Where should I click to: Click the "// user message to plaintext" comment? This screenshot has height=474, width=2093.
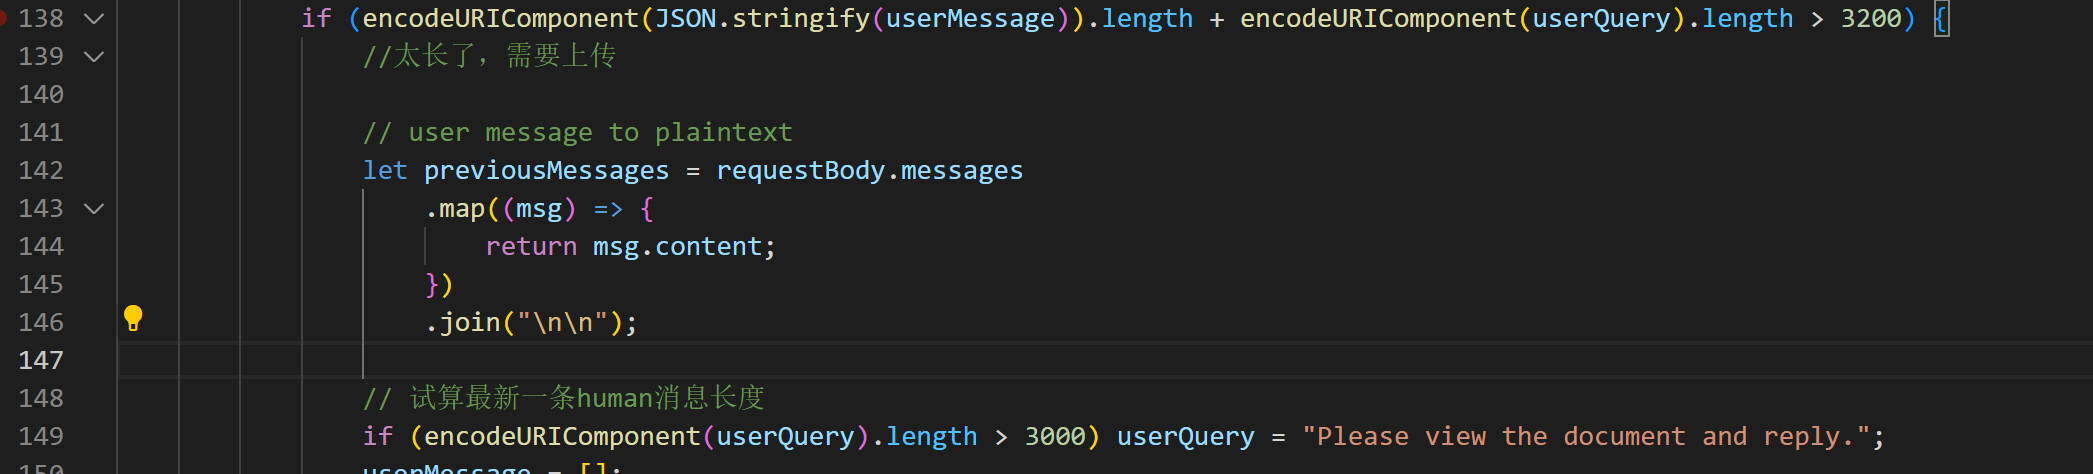(x=577, y=132)
